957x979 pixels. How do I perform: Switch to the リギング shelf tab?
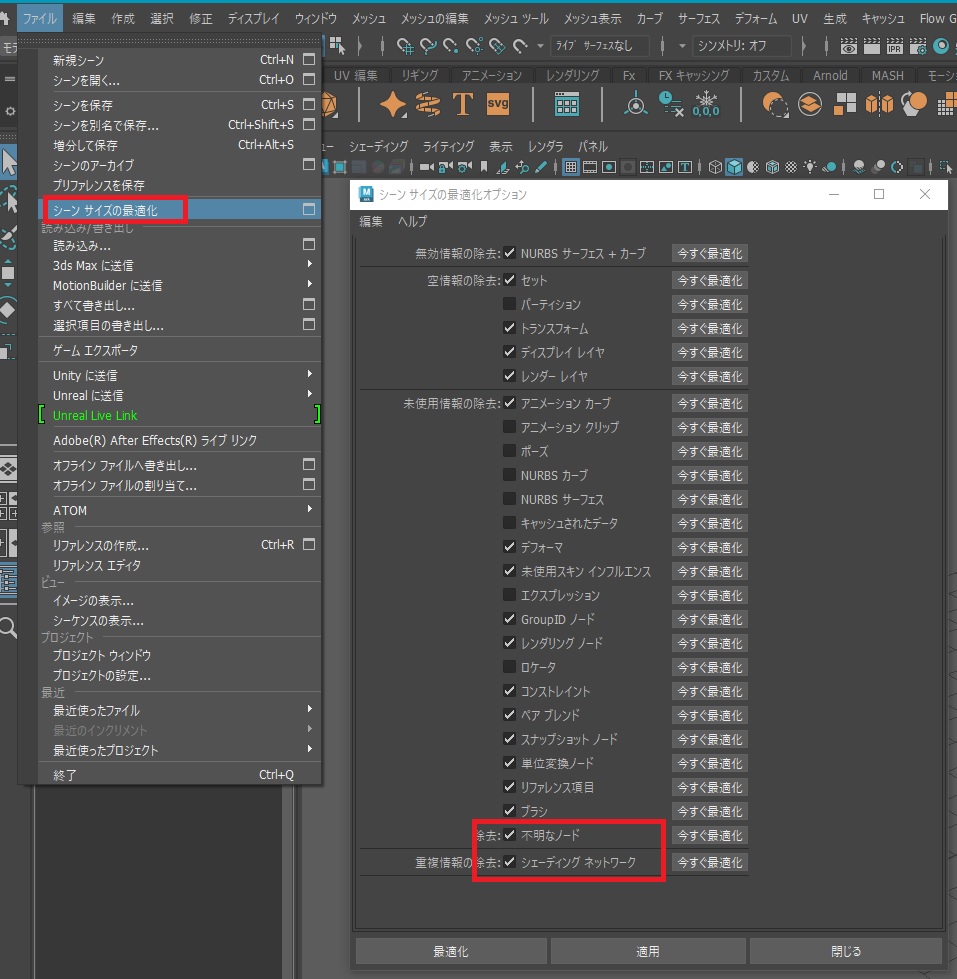point(420,76)
